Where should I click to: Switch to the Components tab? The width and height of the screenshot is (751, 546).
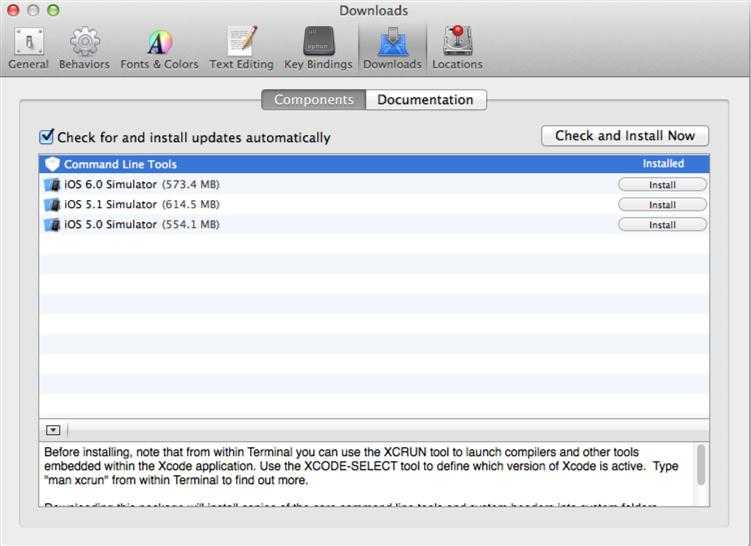coord(314,100)
